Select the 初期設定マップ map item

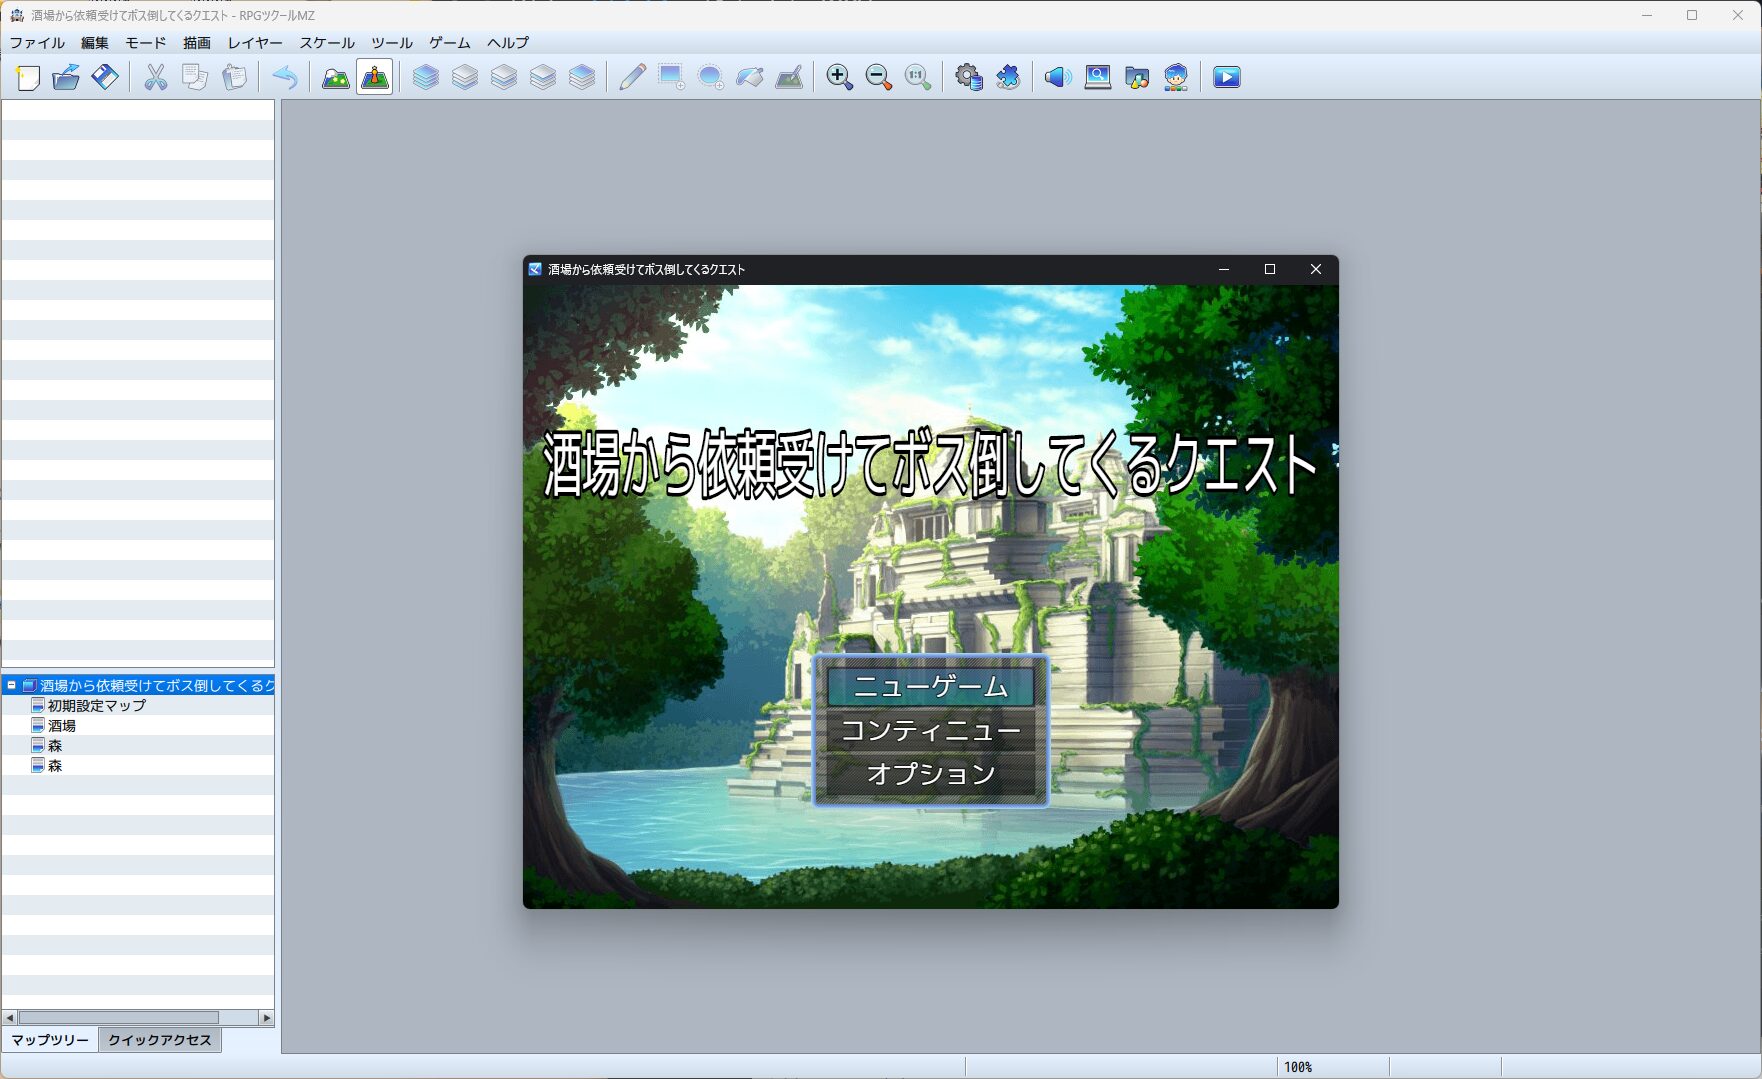96,706
